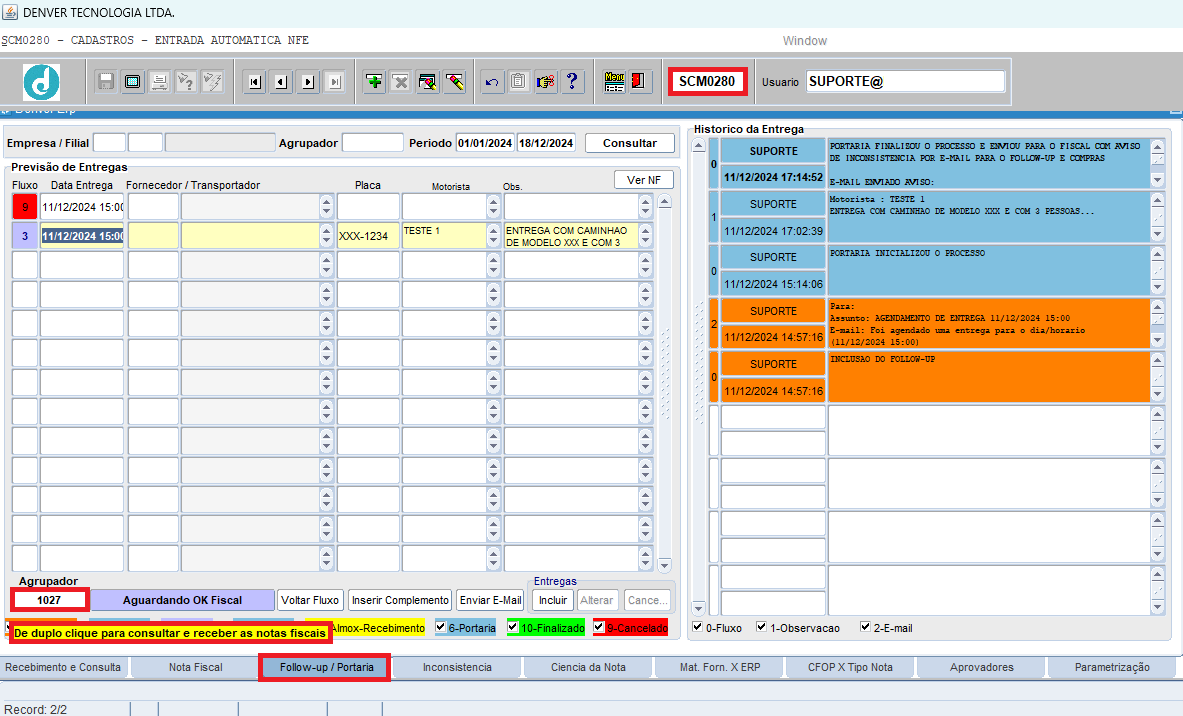Click the Aguardando OK Fiscal status button
This screenshot has height=716, width=1183.
(x=183, y=601)
